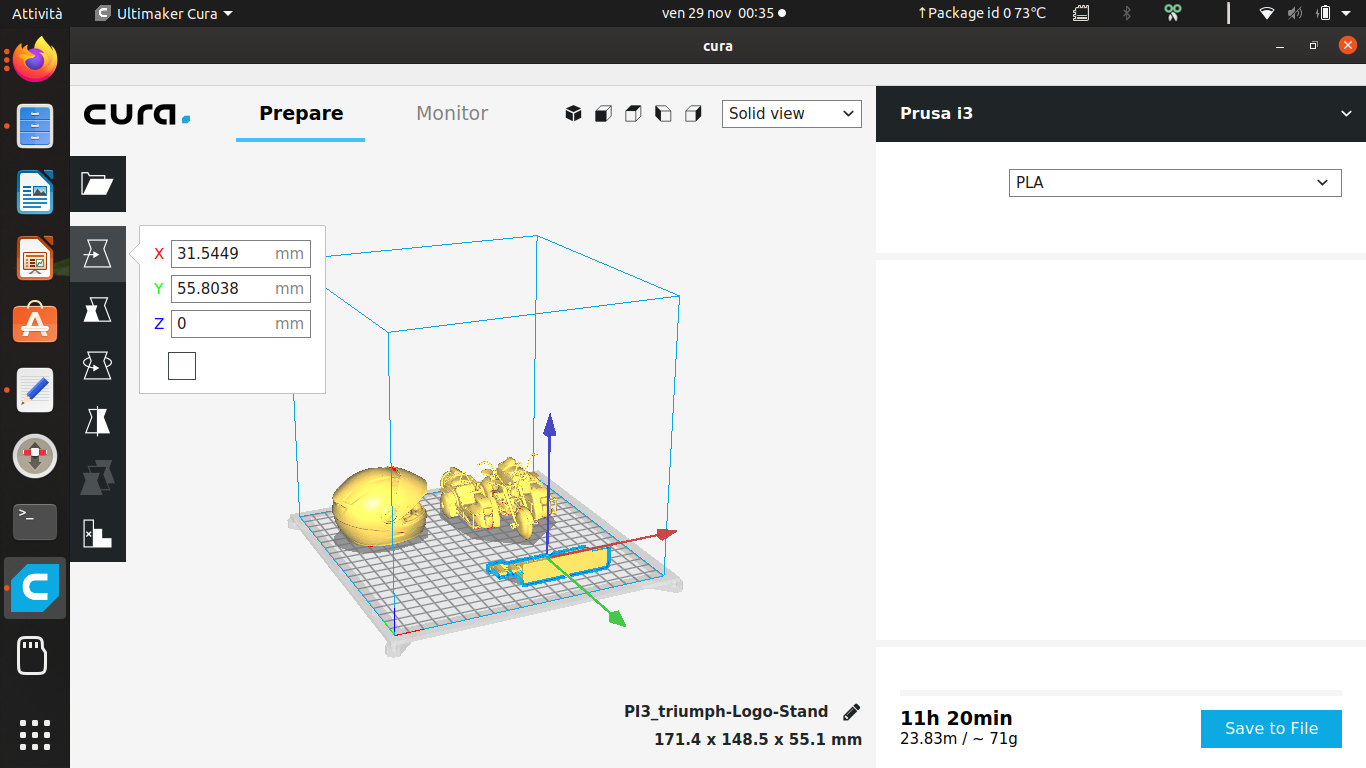Launch Firefox from the dock
Screen dimensions: 1366x768
(35, 60)
